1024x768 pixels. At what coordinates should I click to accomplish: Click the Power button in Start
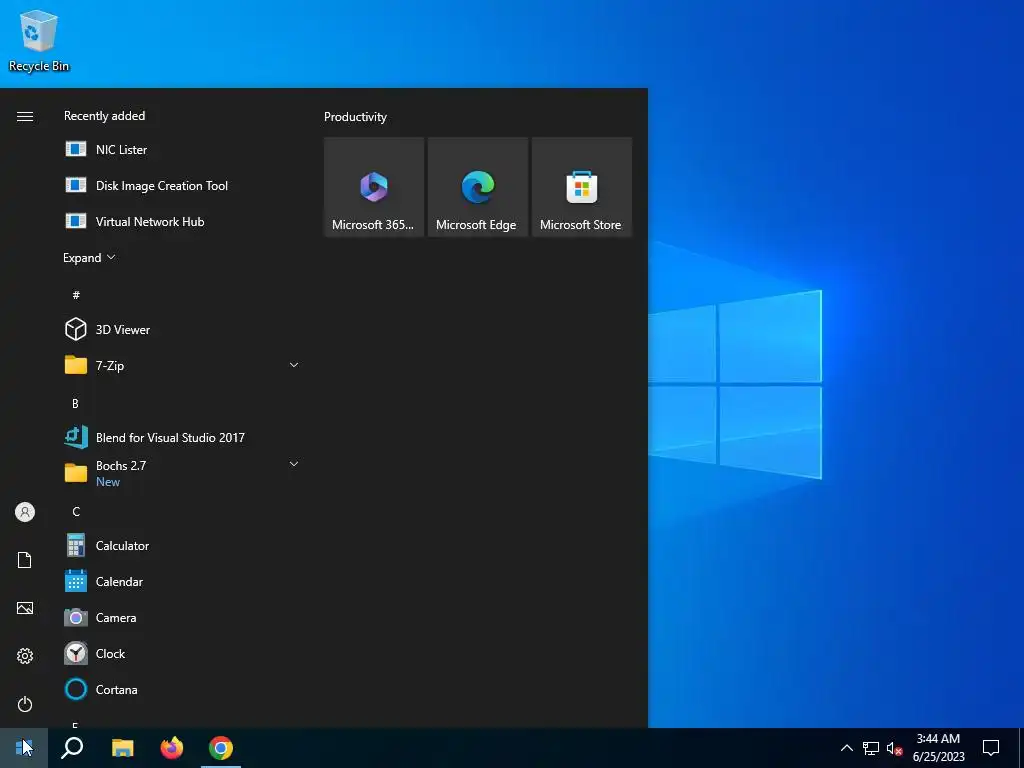point(25,704)
